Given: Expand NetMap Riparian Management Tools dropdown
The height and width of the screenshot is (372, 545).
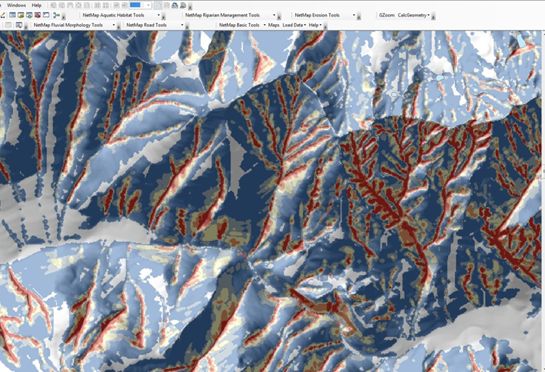Looking at the screenshot, I should click(274, 15).
